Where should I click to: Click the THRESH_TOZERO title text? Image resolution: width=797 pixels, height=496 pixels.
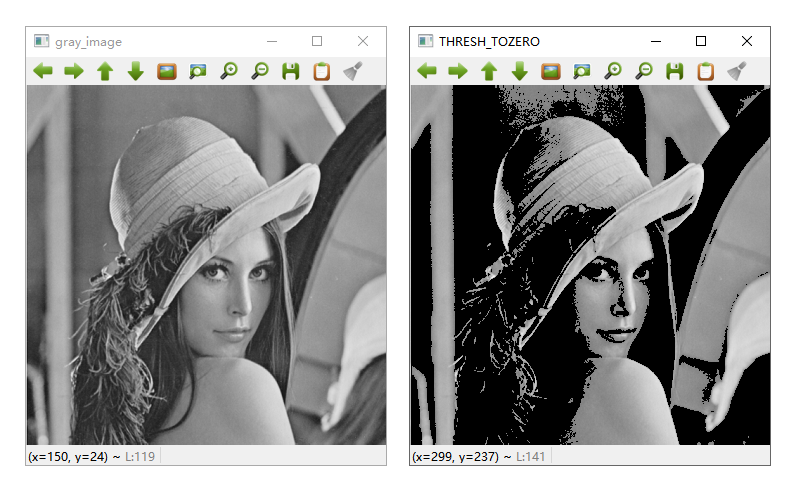pos(489,42)
